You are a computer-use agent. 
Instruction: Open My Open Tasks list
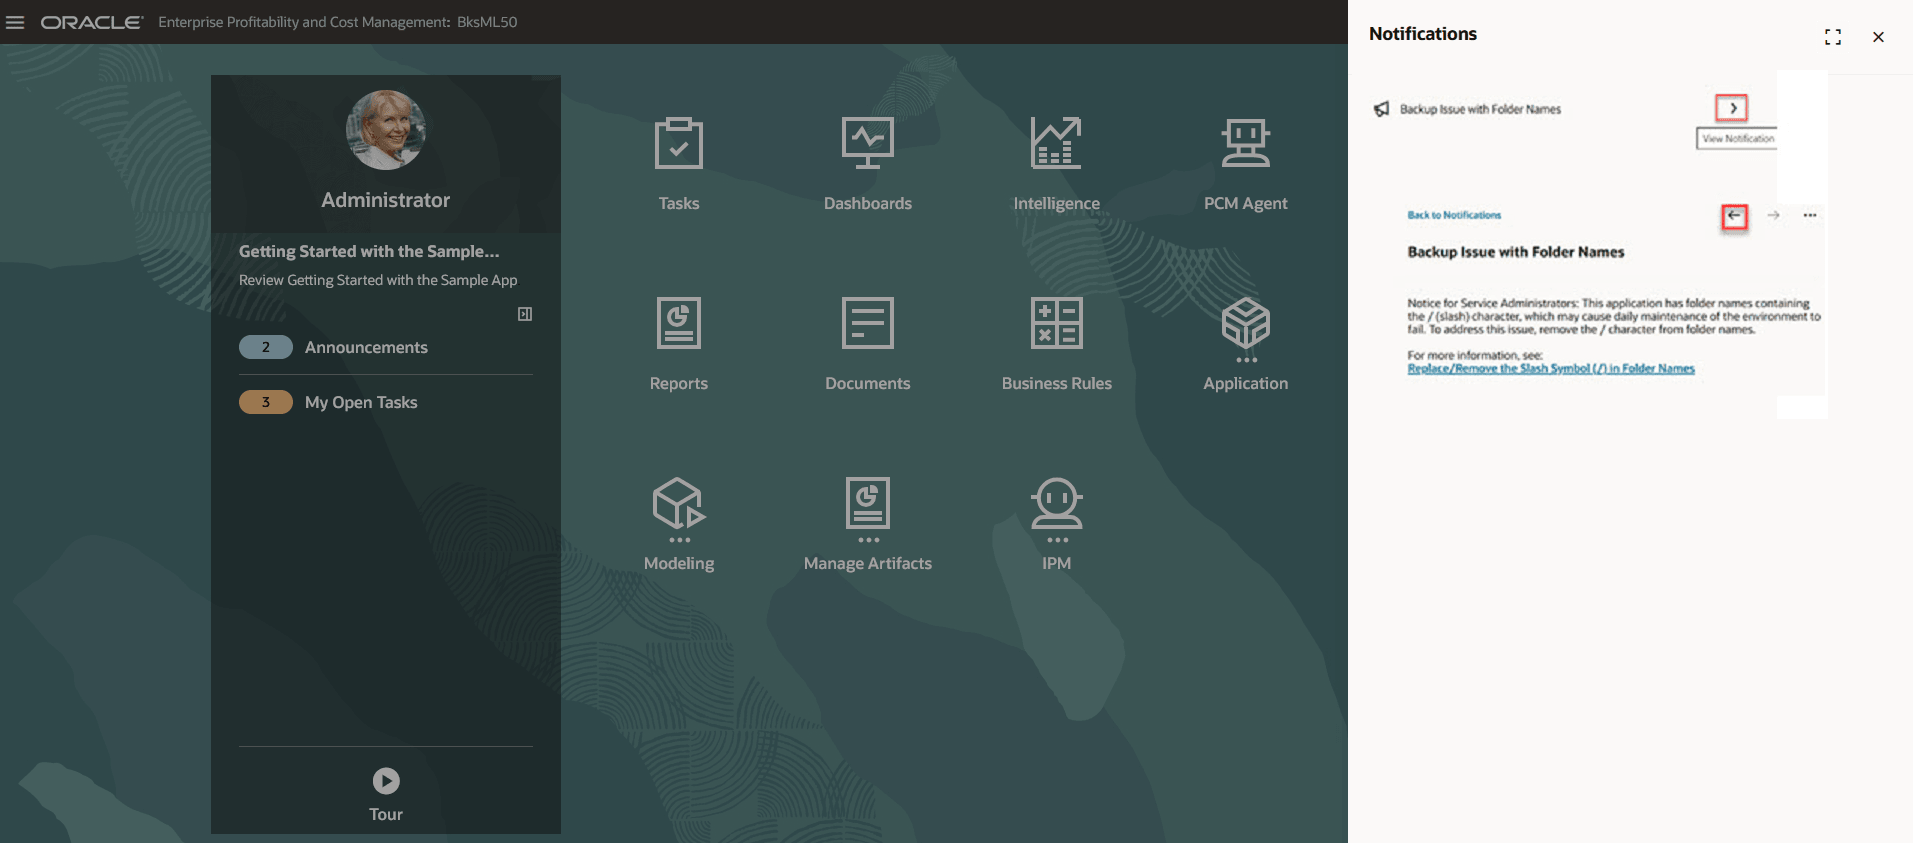(361, 402)
